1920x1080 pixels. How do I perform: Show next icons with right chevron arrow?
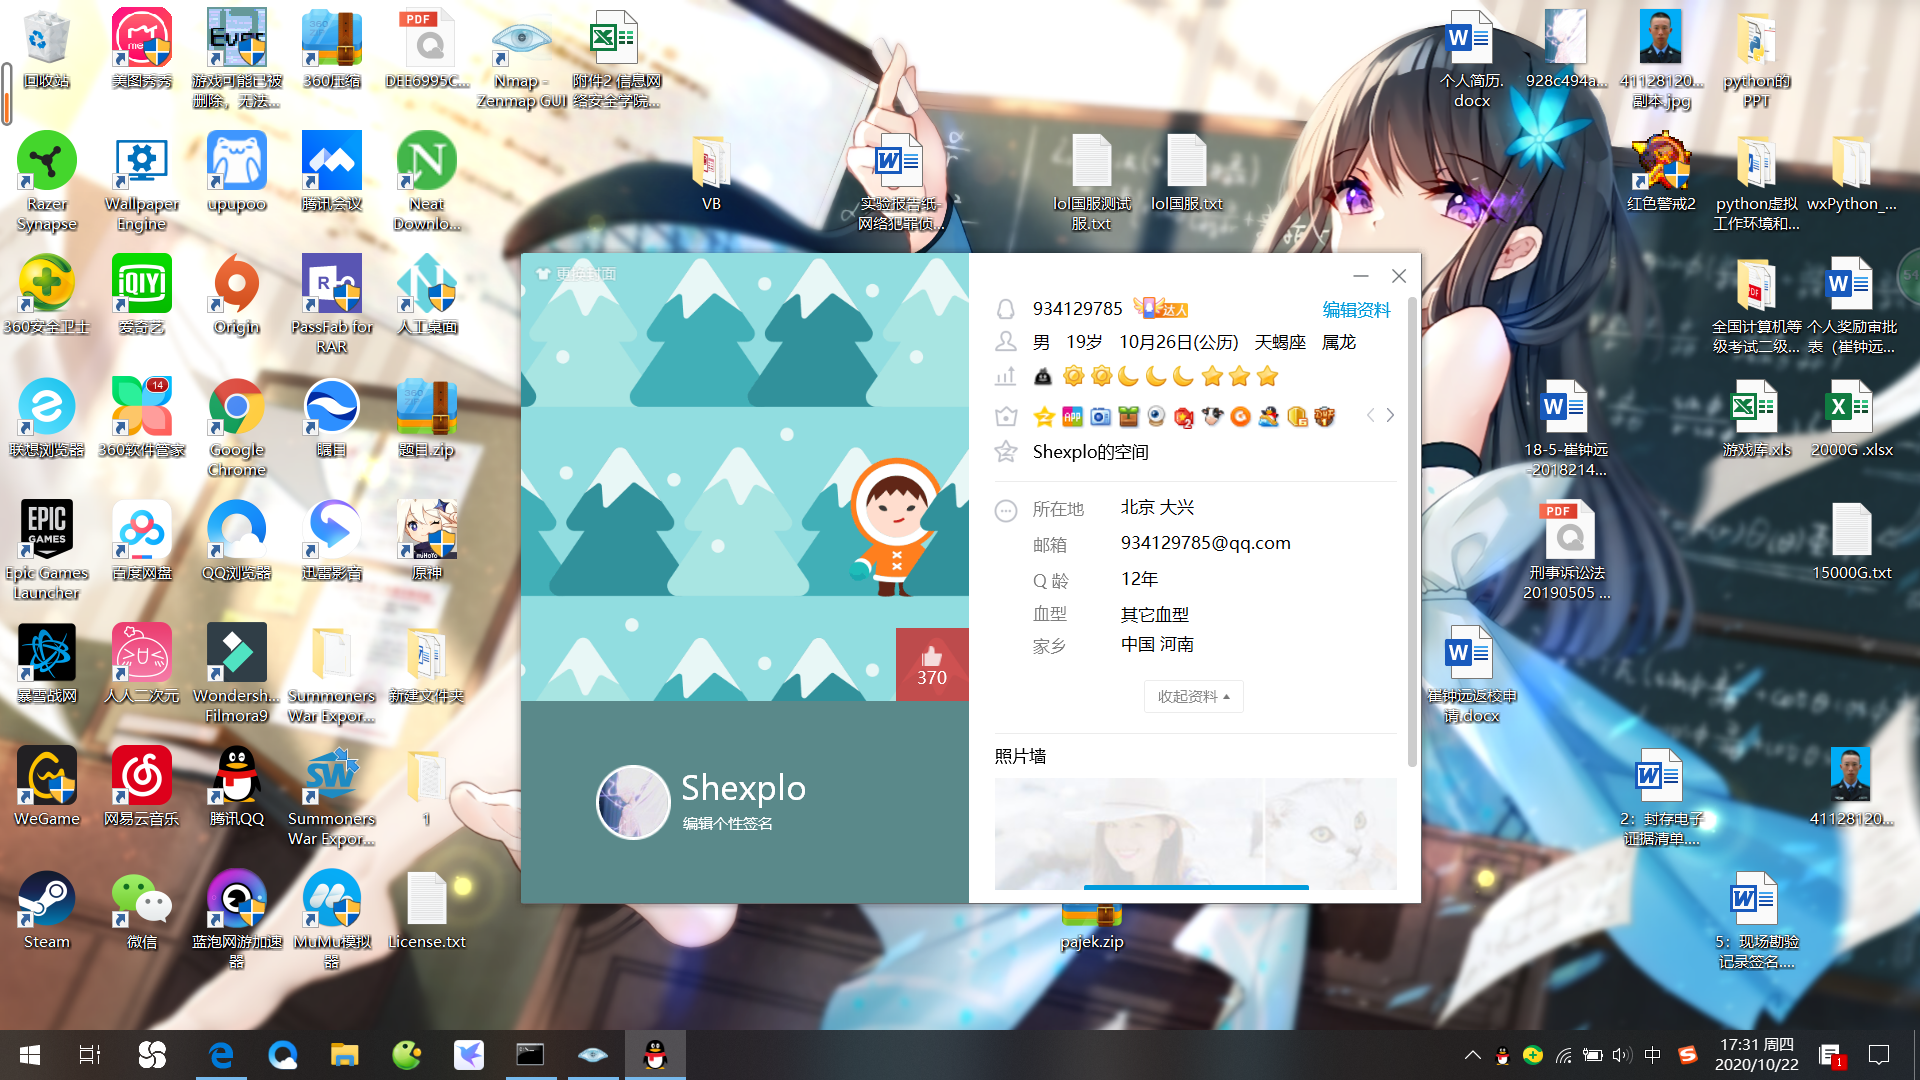pyautogui.click(x=1390, y=416)
